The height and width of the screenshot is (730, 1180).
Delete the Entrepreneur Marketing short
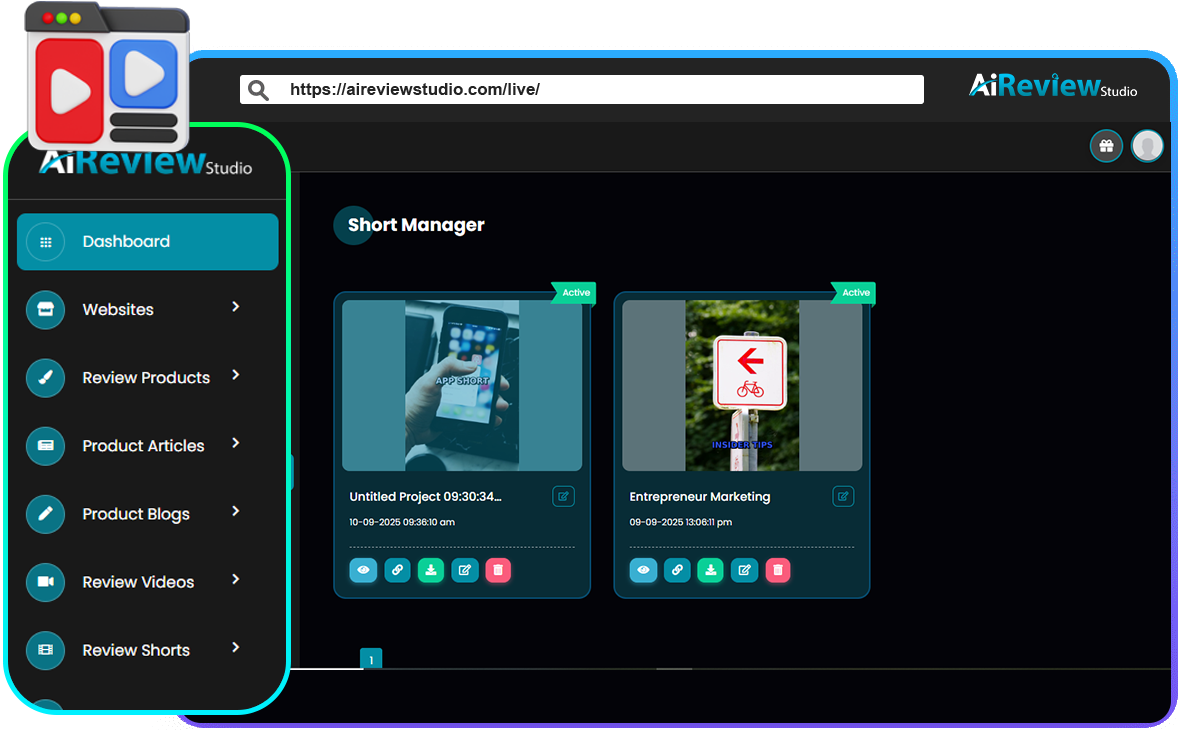coord(777,570)
